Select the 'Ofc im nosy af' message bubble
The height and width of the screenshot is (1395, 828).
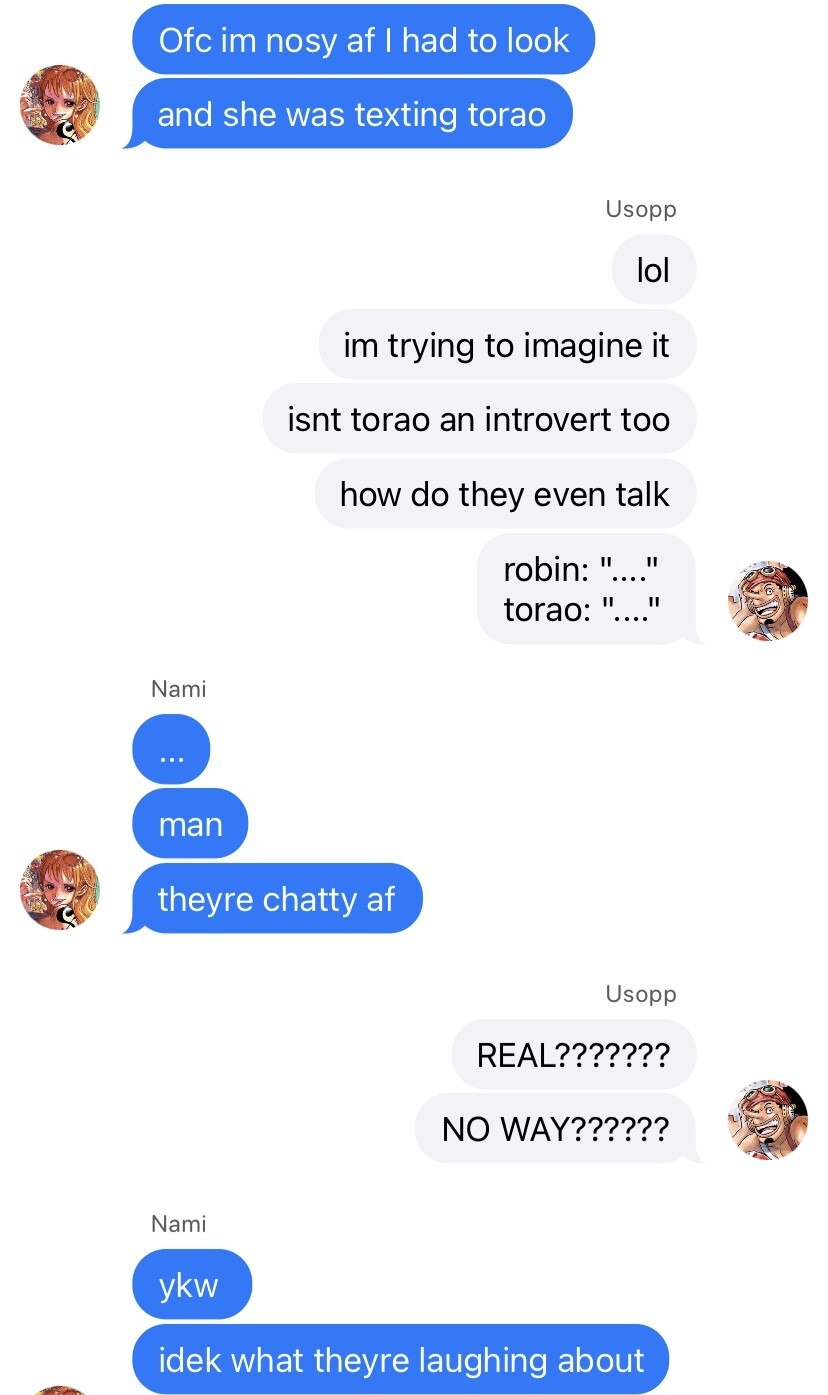tap(364, 40)
